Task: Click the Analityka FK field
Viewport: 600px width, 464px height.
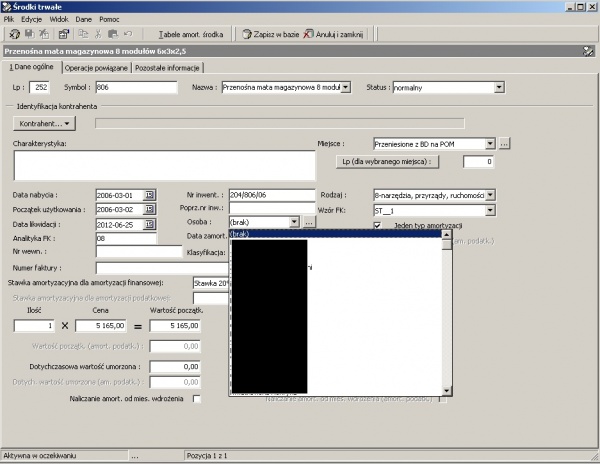Action: [126, 239]
